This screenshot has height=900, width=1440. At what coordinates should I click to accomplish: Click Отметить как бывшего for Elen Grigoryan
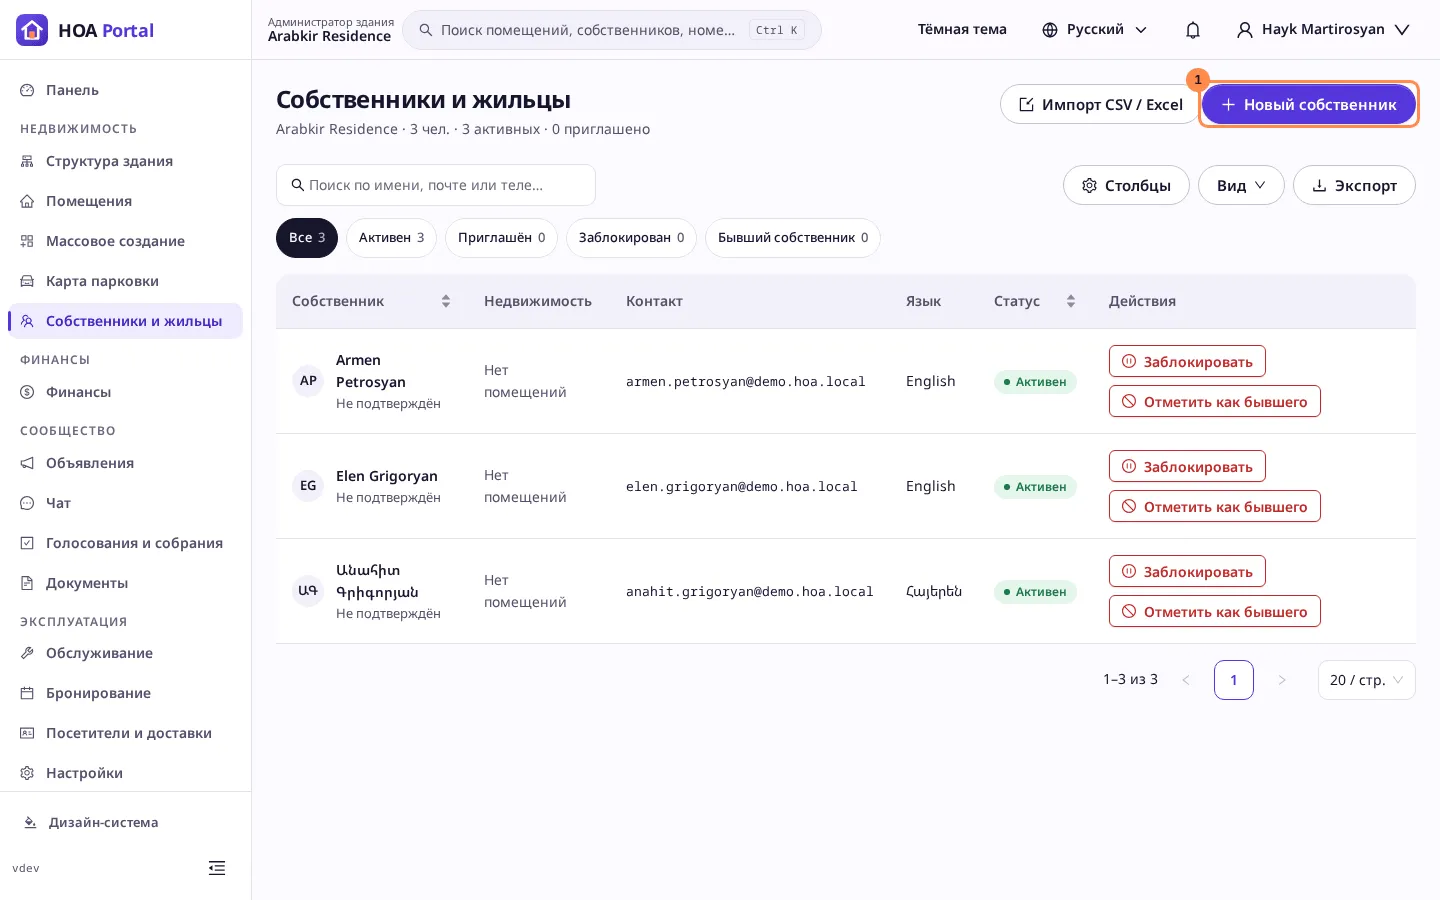(x=1215, y=506)
